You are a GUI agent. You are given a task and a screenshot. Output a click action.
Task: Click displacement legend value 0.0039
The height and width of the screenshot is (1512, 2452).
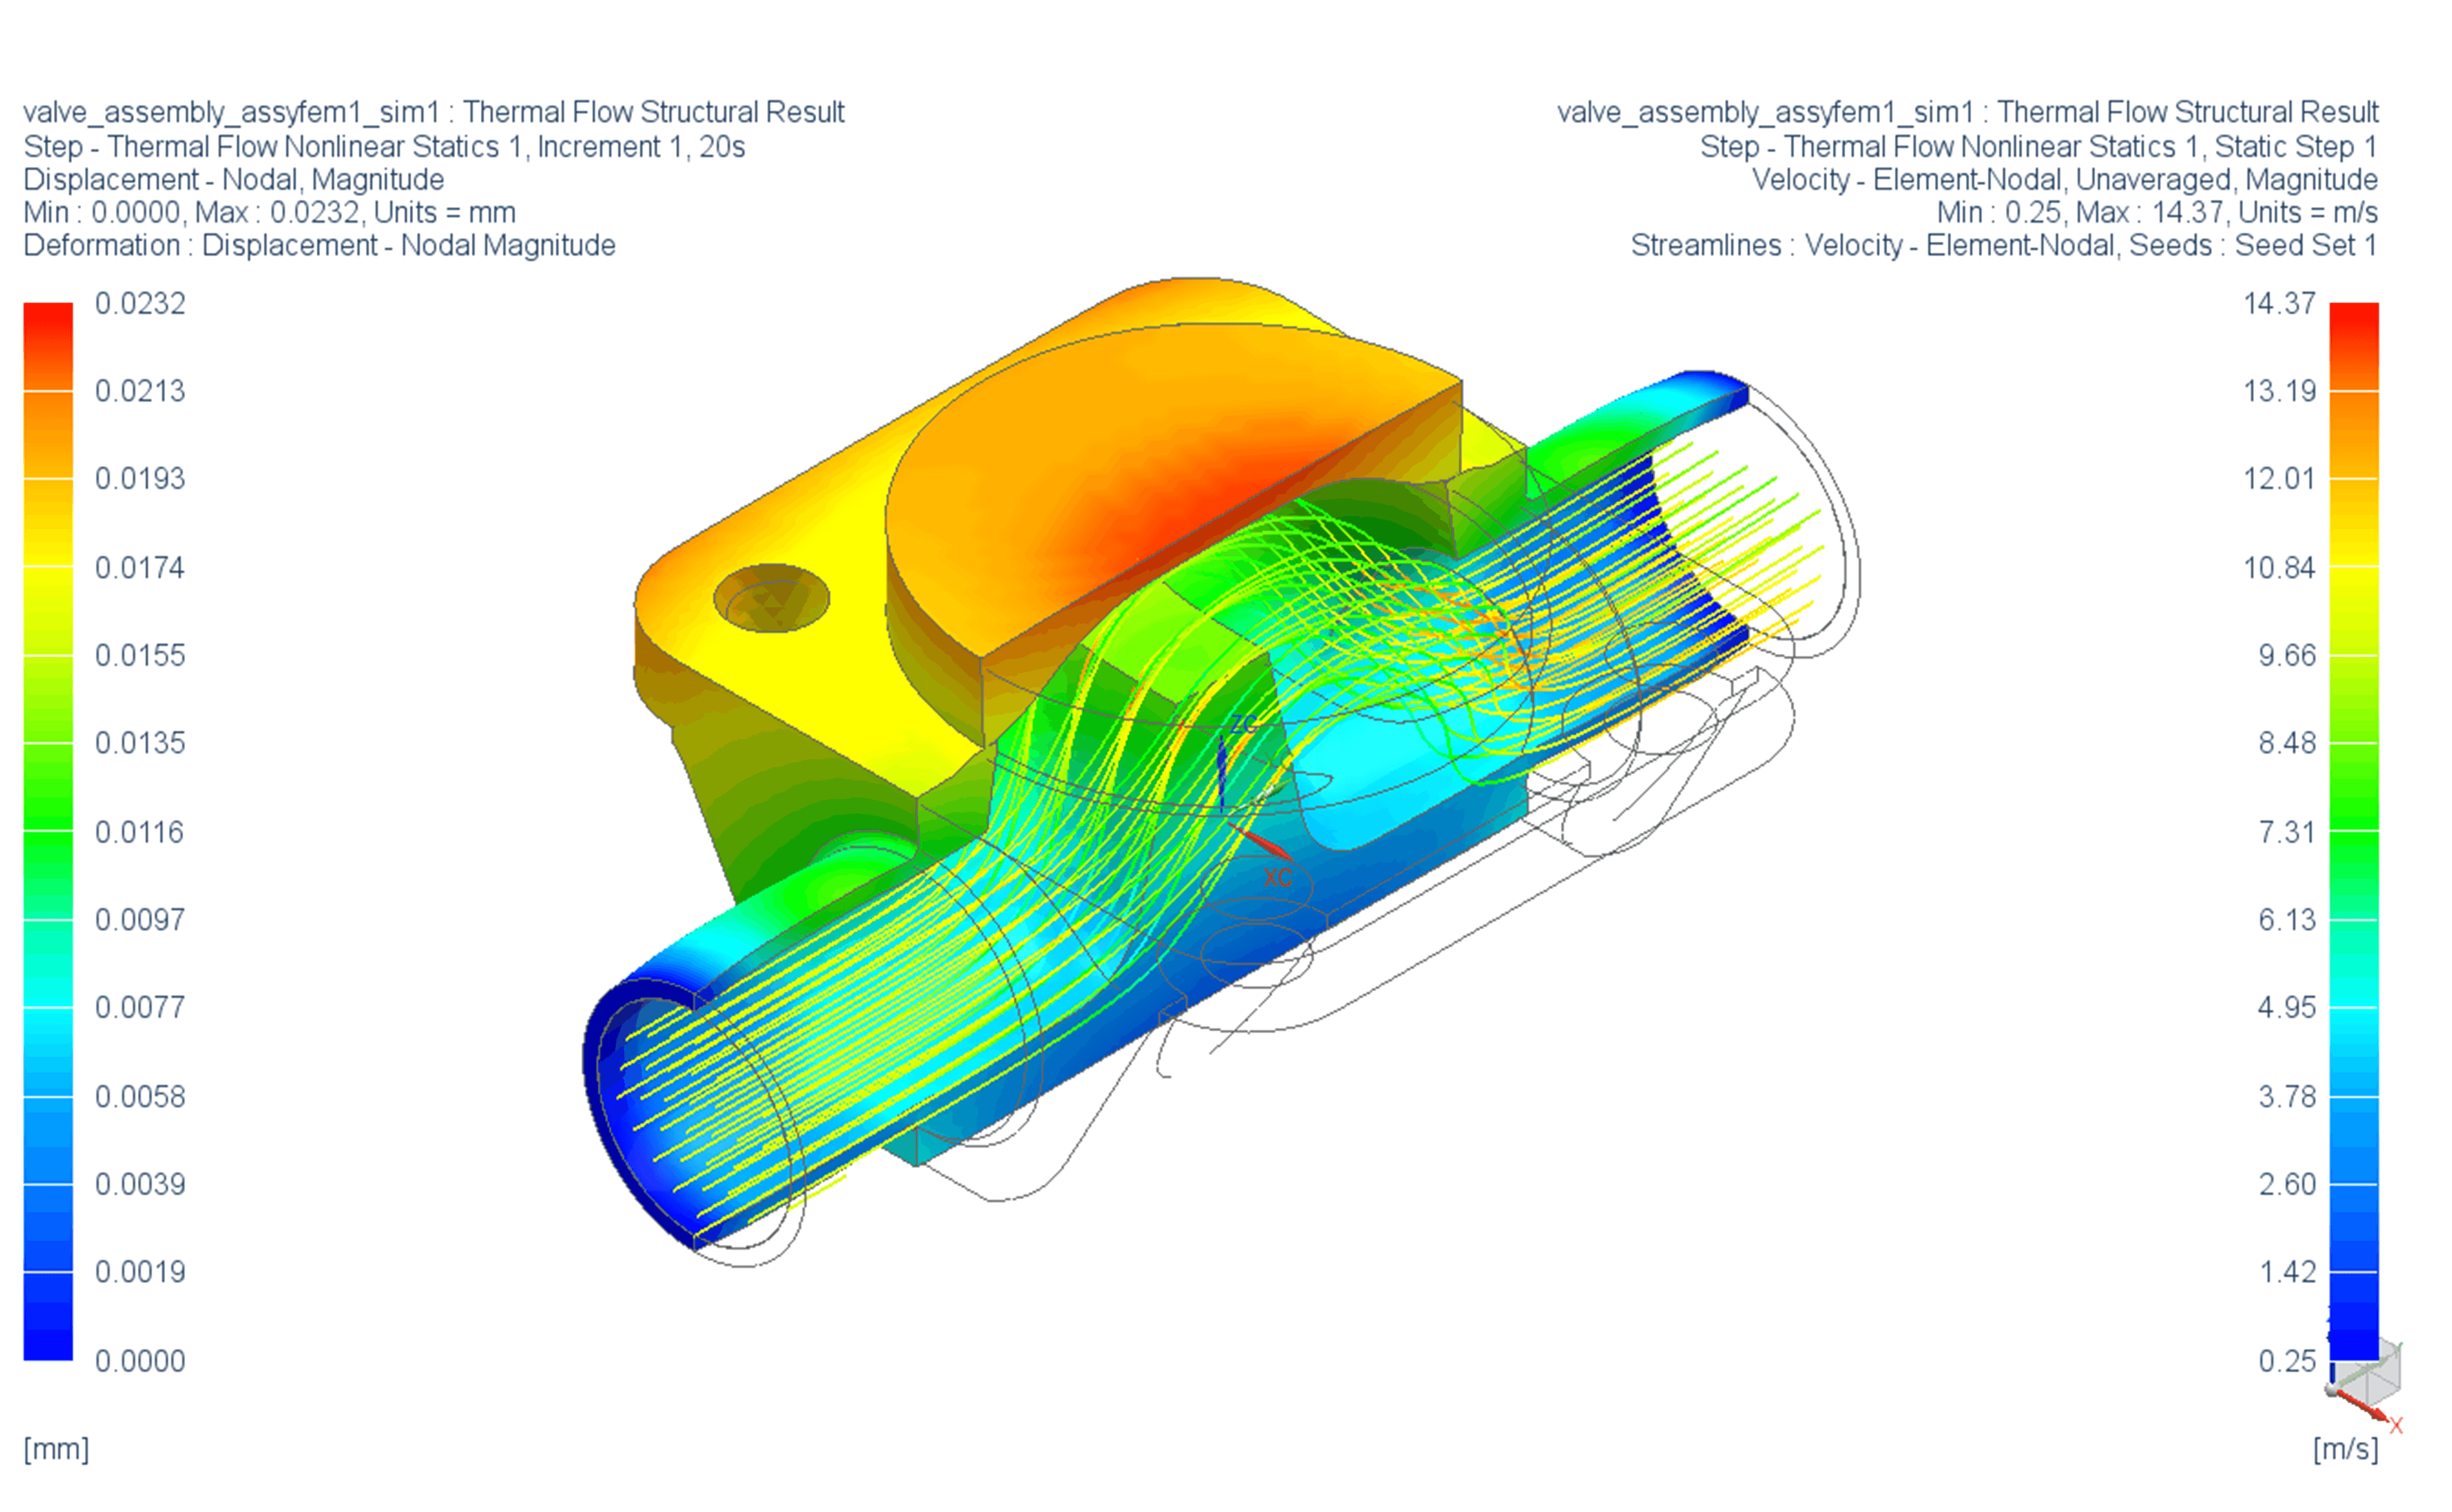140,1185
